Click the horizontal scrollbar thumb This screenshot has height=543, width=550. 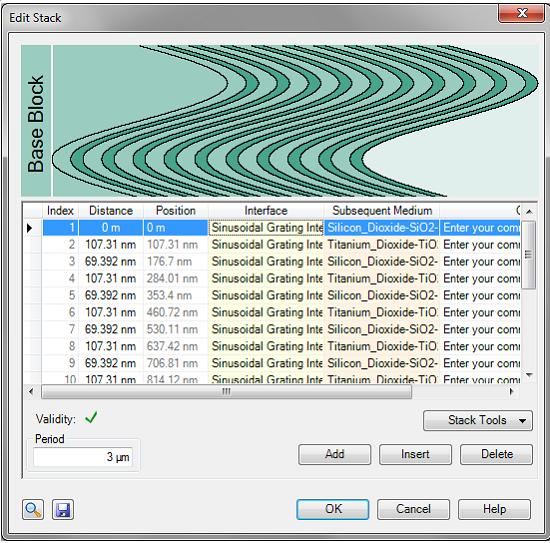click(x=227, y=391)
